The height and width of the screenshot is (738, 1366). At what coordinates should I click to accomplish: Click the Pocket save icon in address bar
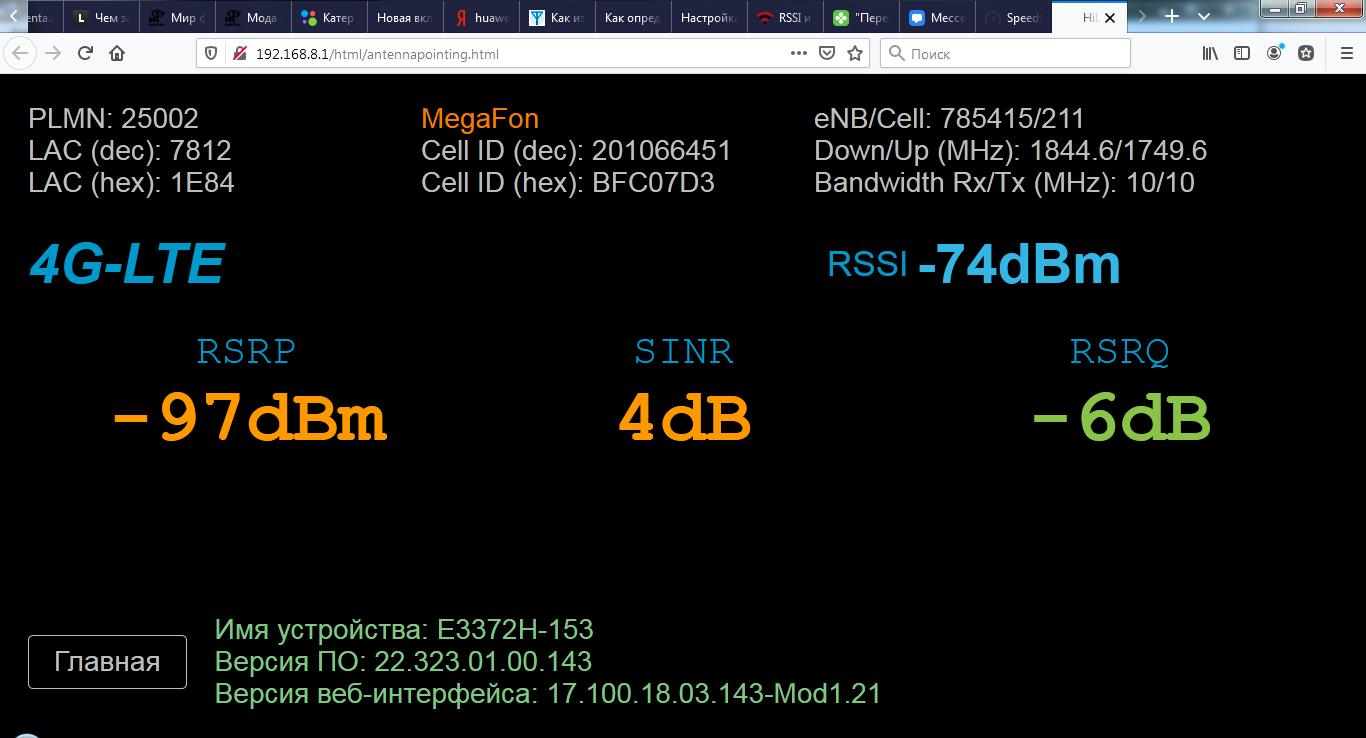coord(827,54)
